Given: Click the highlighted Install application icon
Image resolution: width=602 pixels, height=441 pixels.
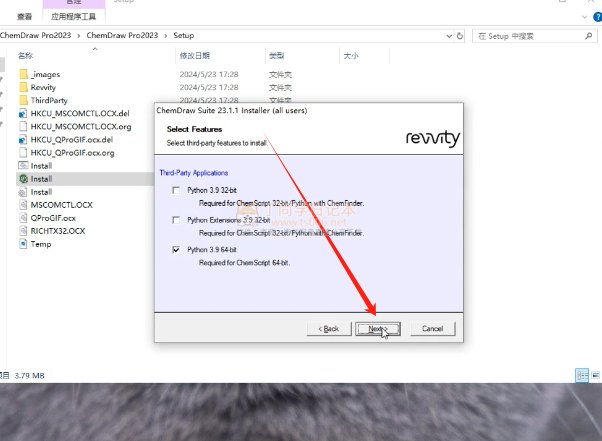Looking at the screenshot, I should pyautogui.click(x=23, y=179).
